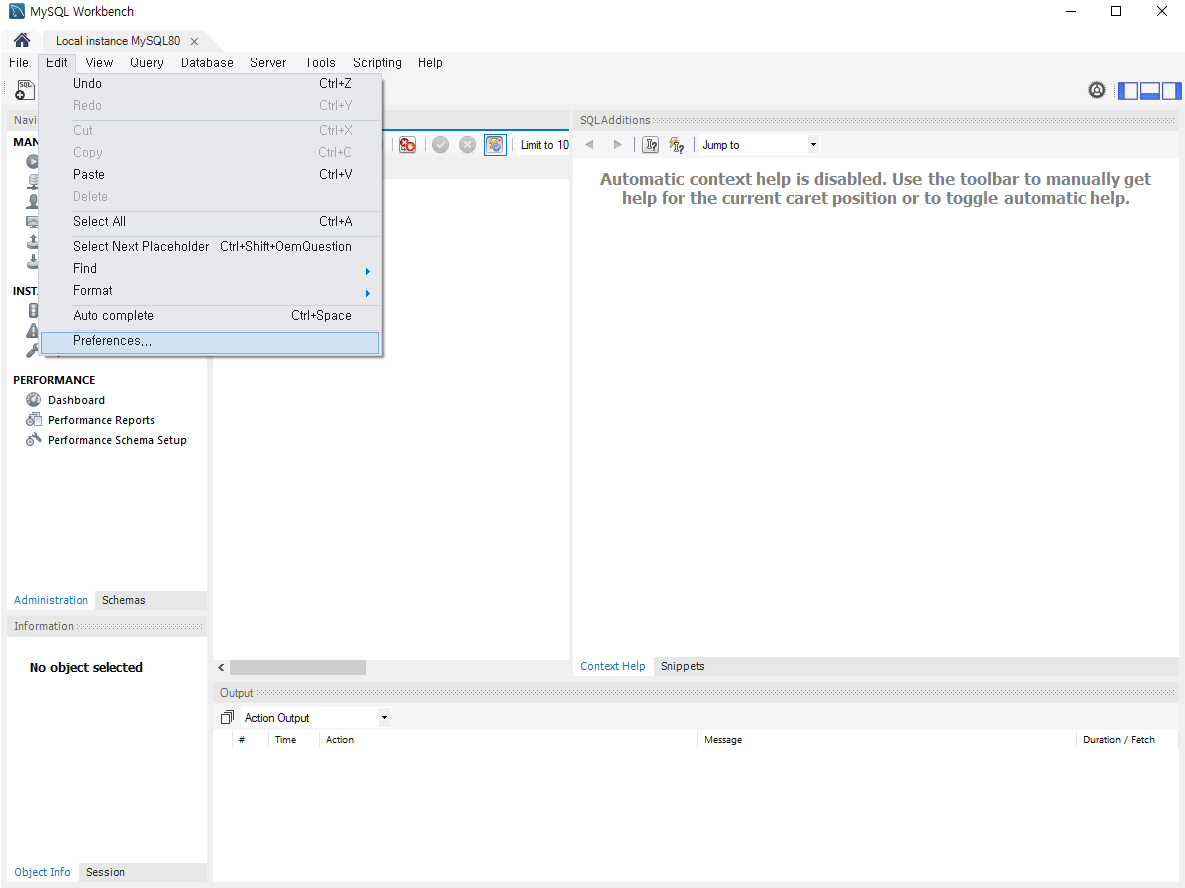Click the settings gear icon in the toolbar

1097,91
